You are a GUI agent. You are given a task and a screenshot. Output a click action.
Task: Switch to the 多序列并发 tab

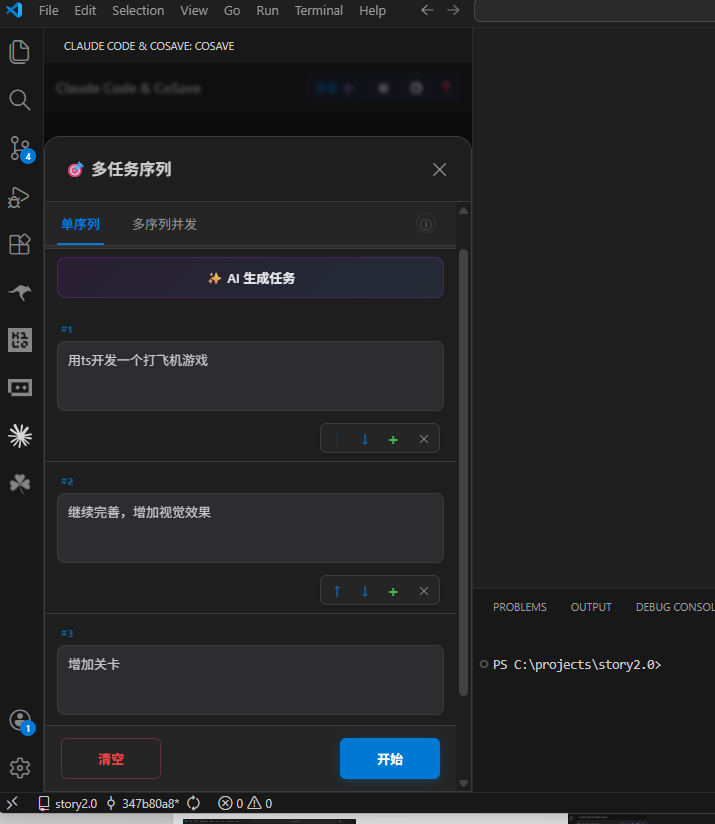[x=164, y=224]
